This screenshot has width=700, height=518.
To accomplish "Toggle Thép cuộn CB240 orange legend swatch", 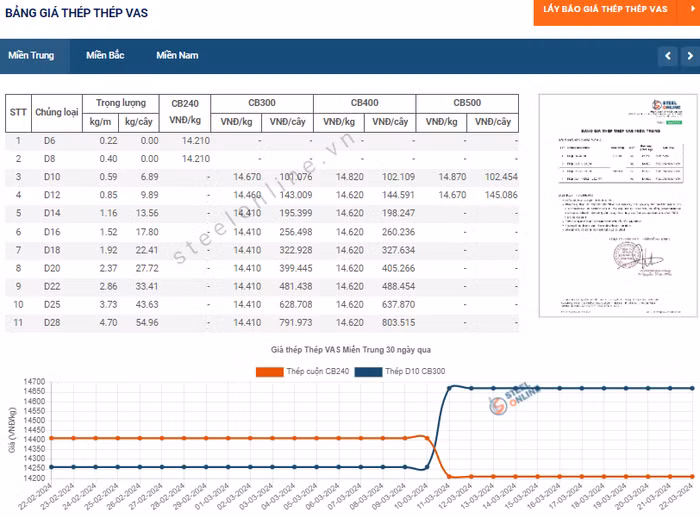I will coord(270,372).
